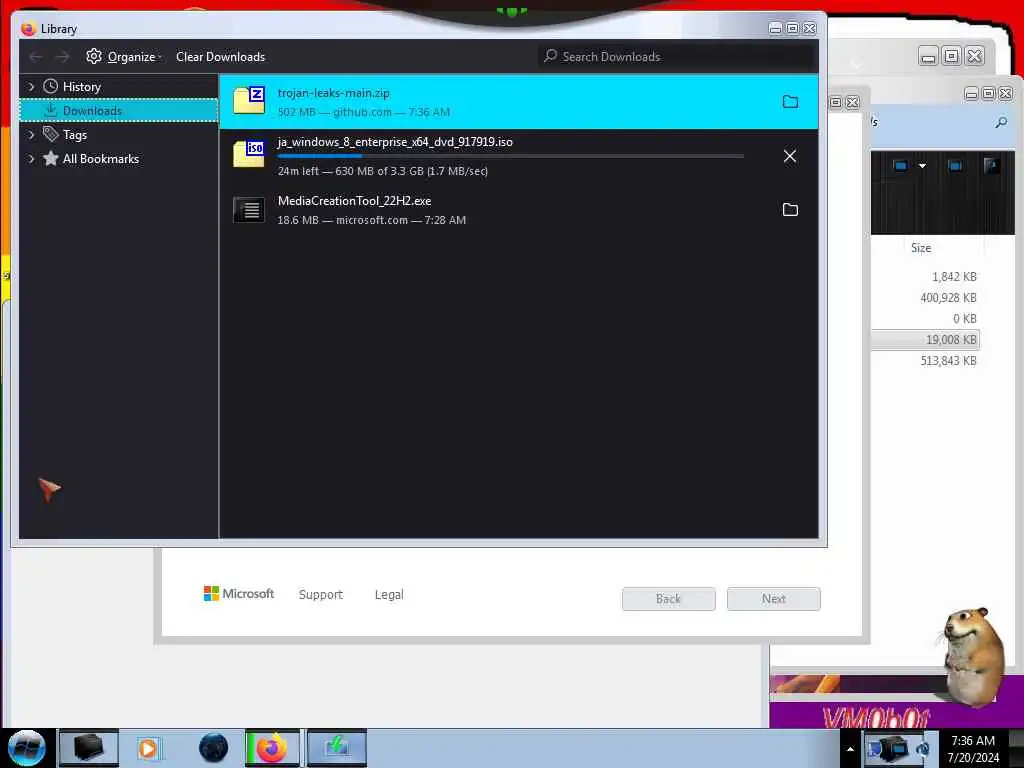Open the view options dropdown arrow in Explorer

click(x=922, y=166)
